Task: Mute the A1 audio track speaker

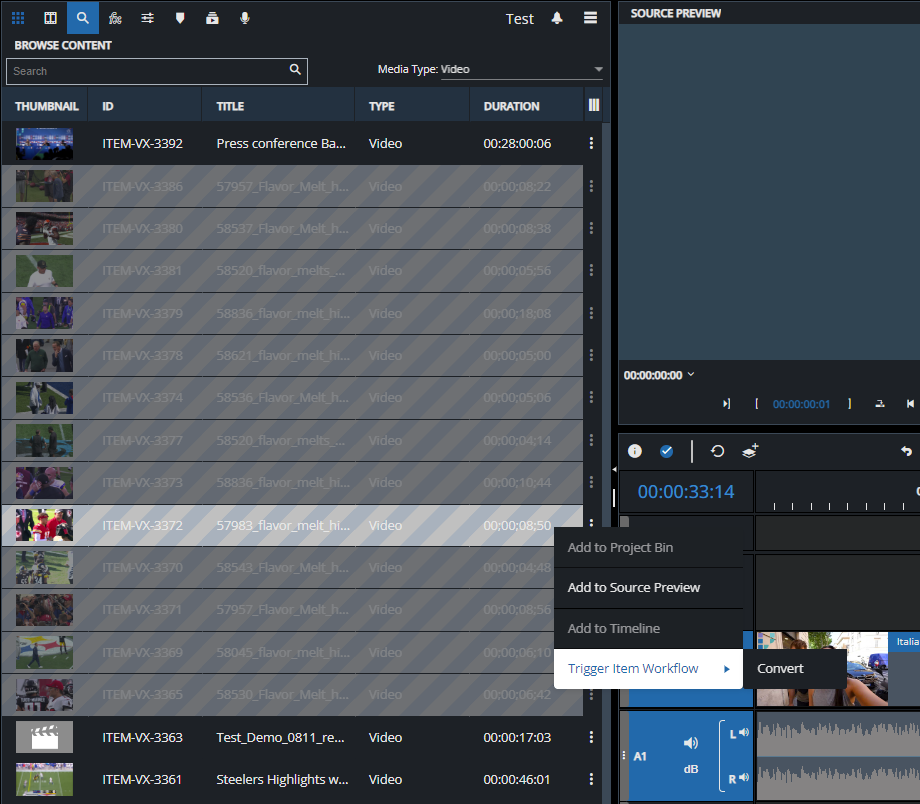Action: (x=690, y=745)
